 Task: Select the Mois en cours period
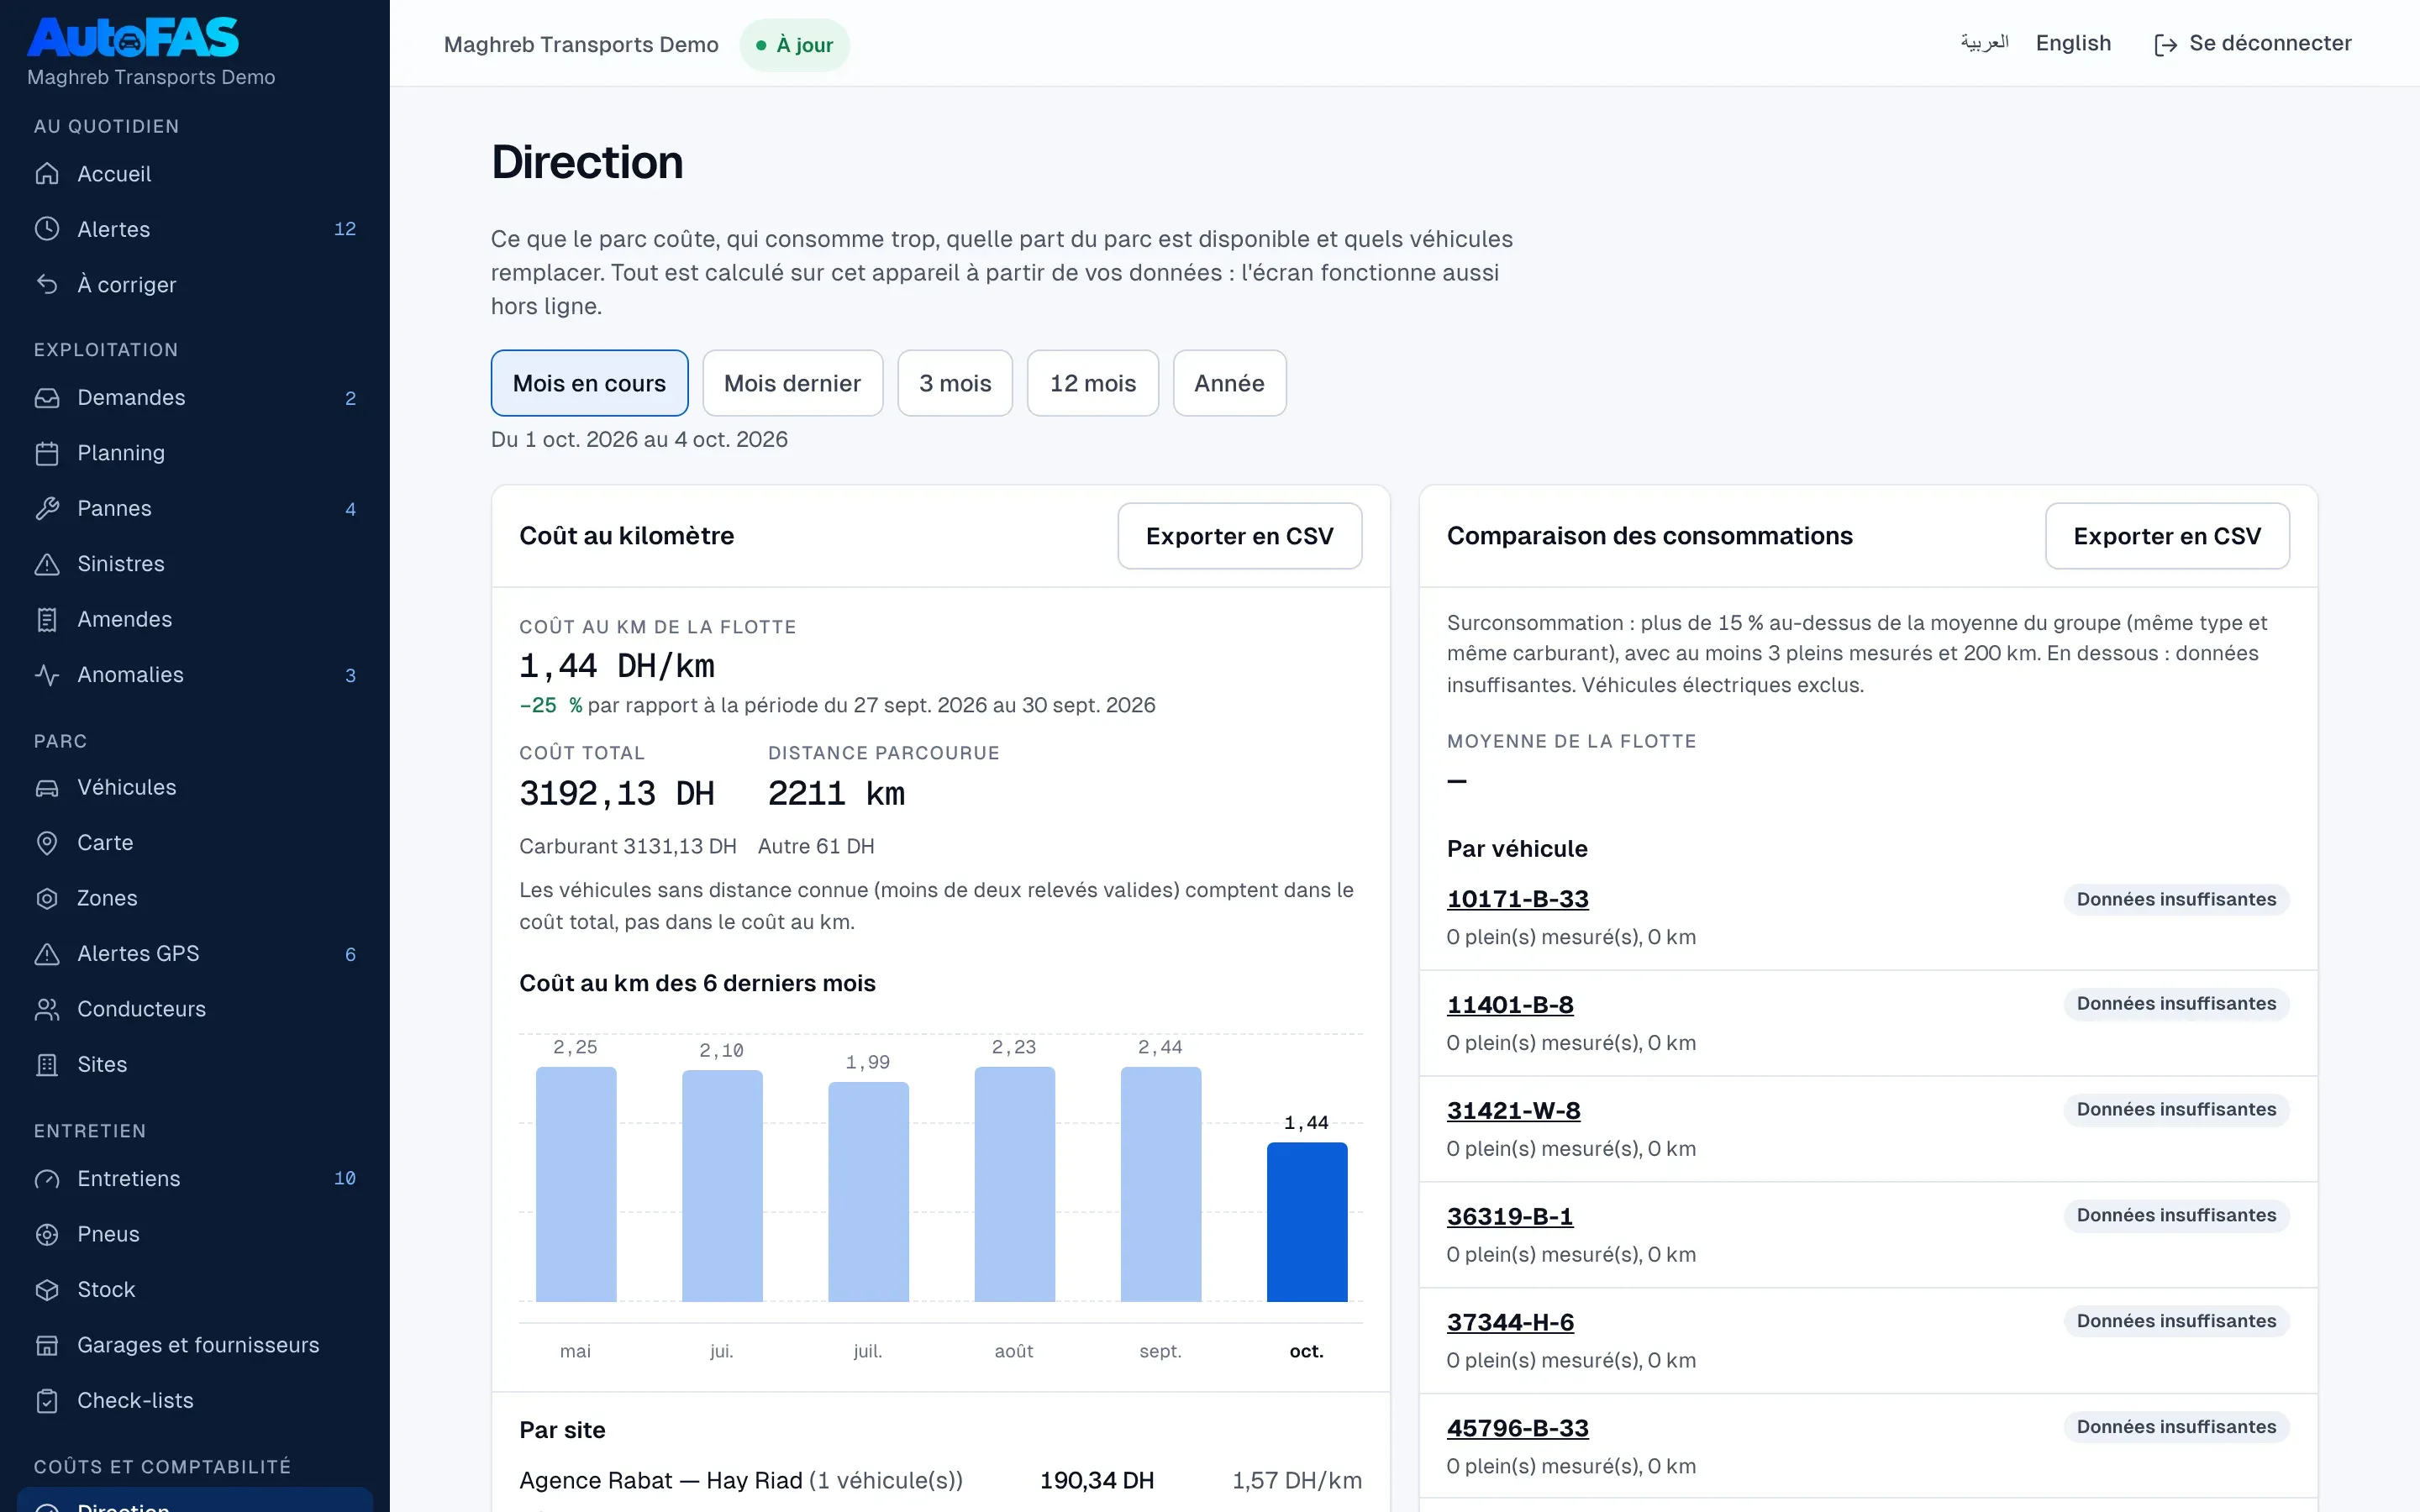[589, 383]
